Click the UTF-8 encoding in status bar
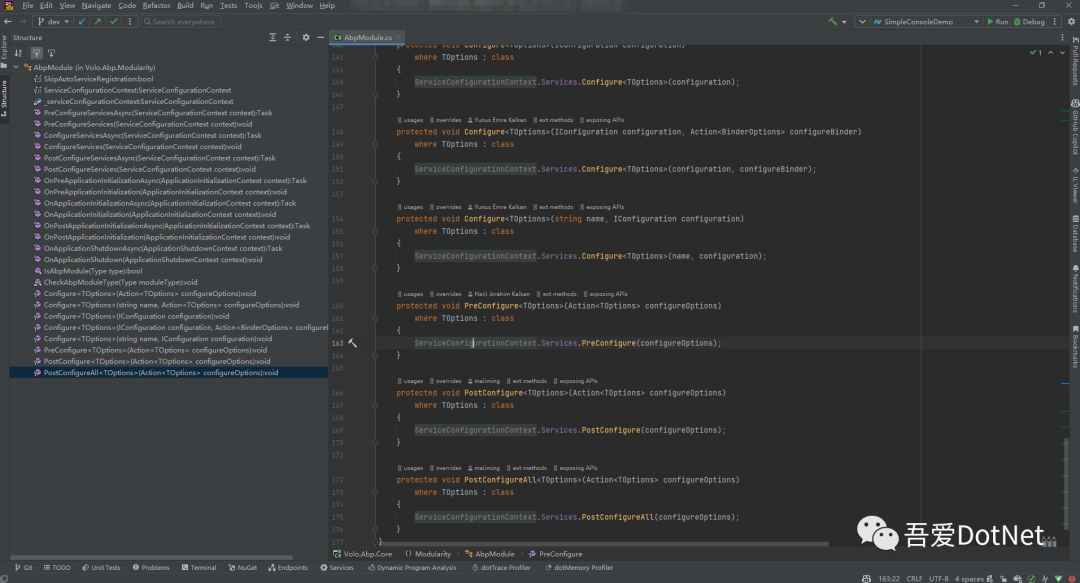The height and width of the screenshot is (583, 1080). click(938, 579)
